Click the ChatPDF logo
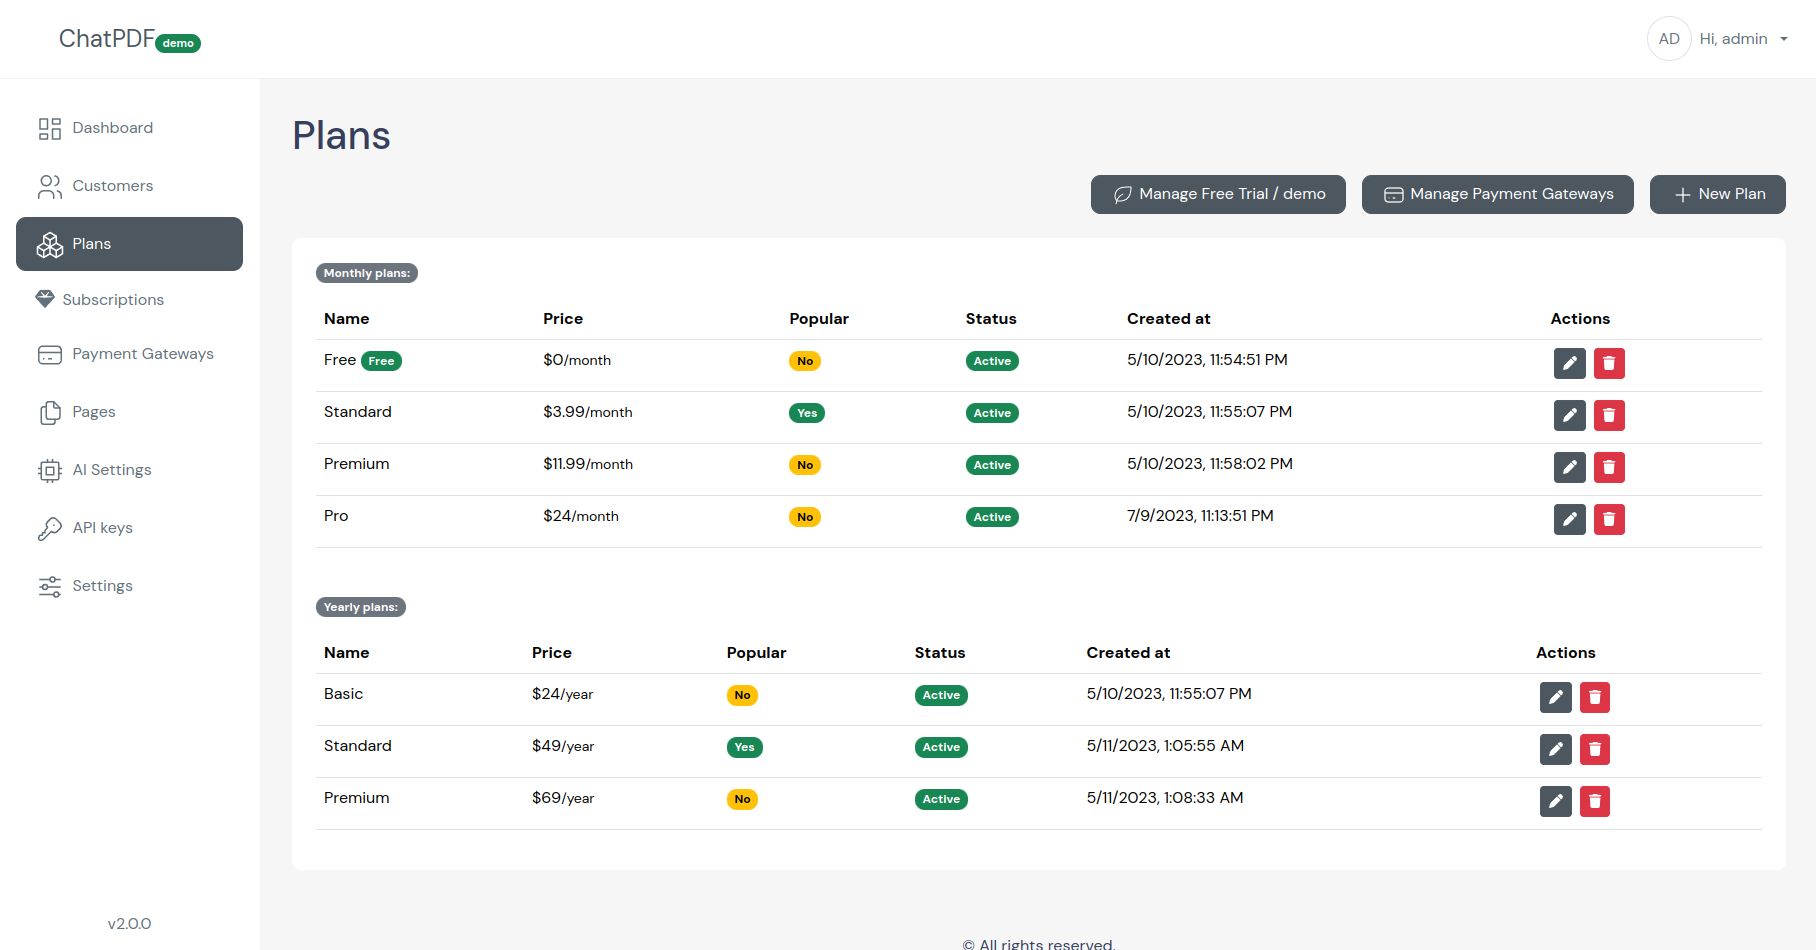 pos(108,39)
